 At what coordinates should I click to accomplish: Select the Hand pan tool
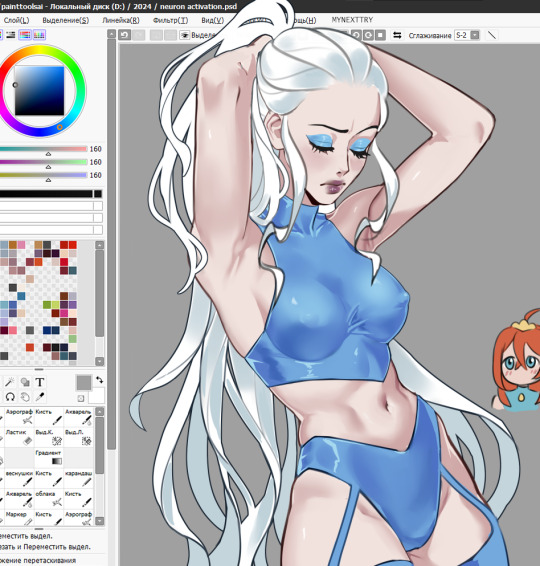(x=25, y=397)
